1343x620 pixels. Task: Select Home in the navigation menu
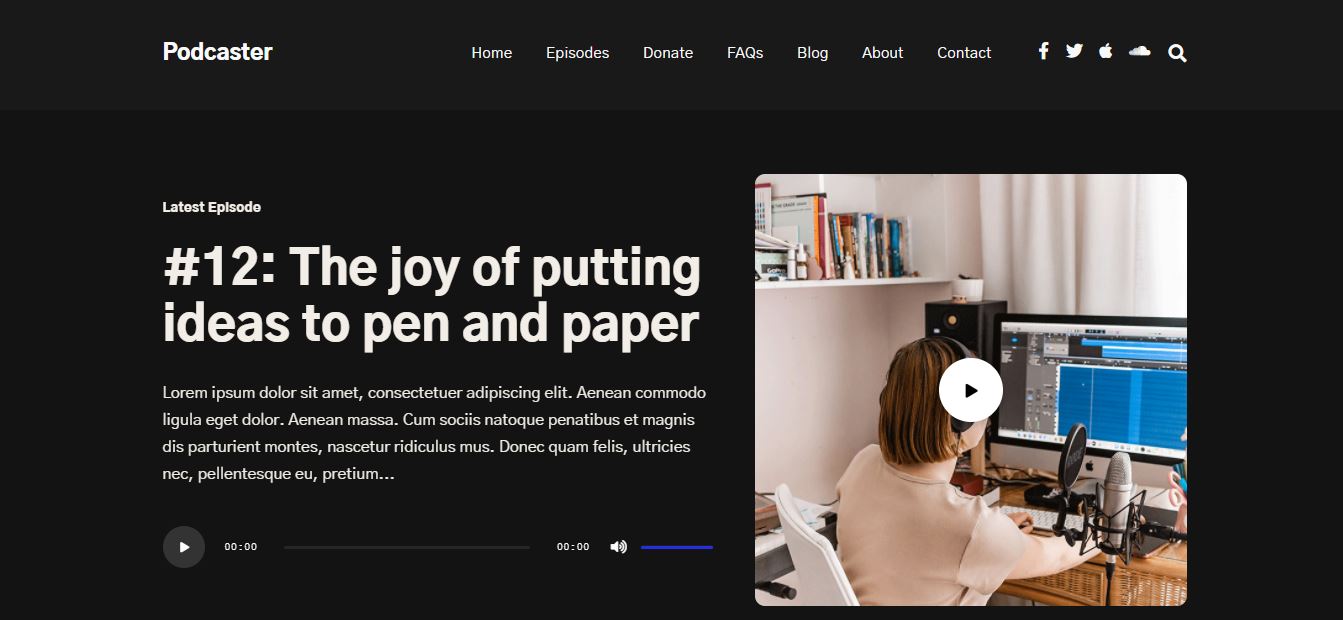491,53
